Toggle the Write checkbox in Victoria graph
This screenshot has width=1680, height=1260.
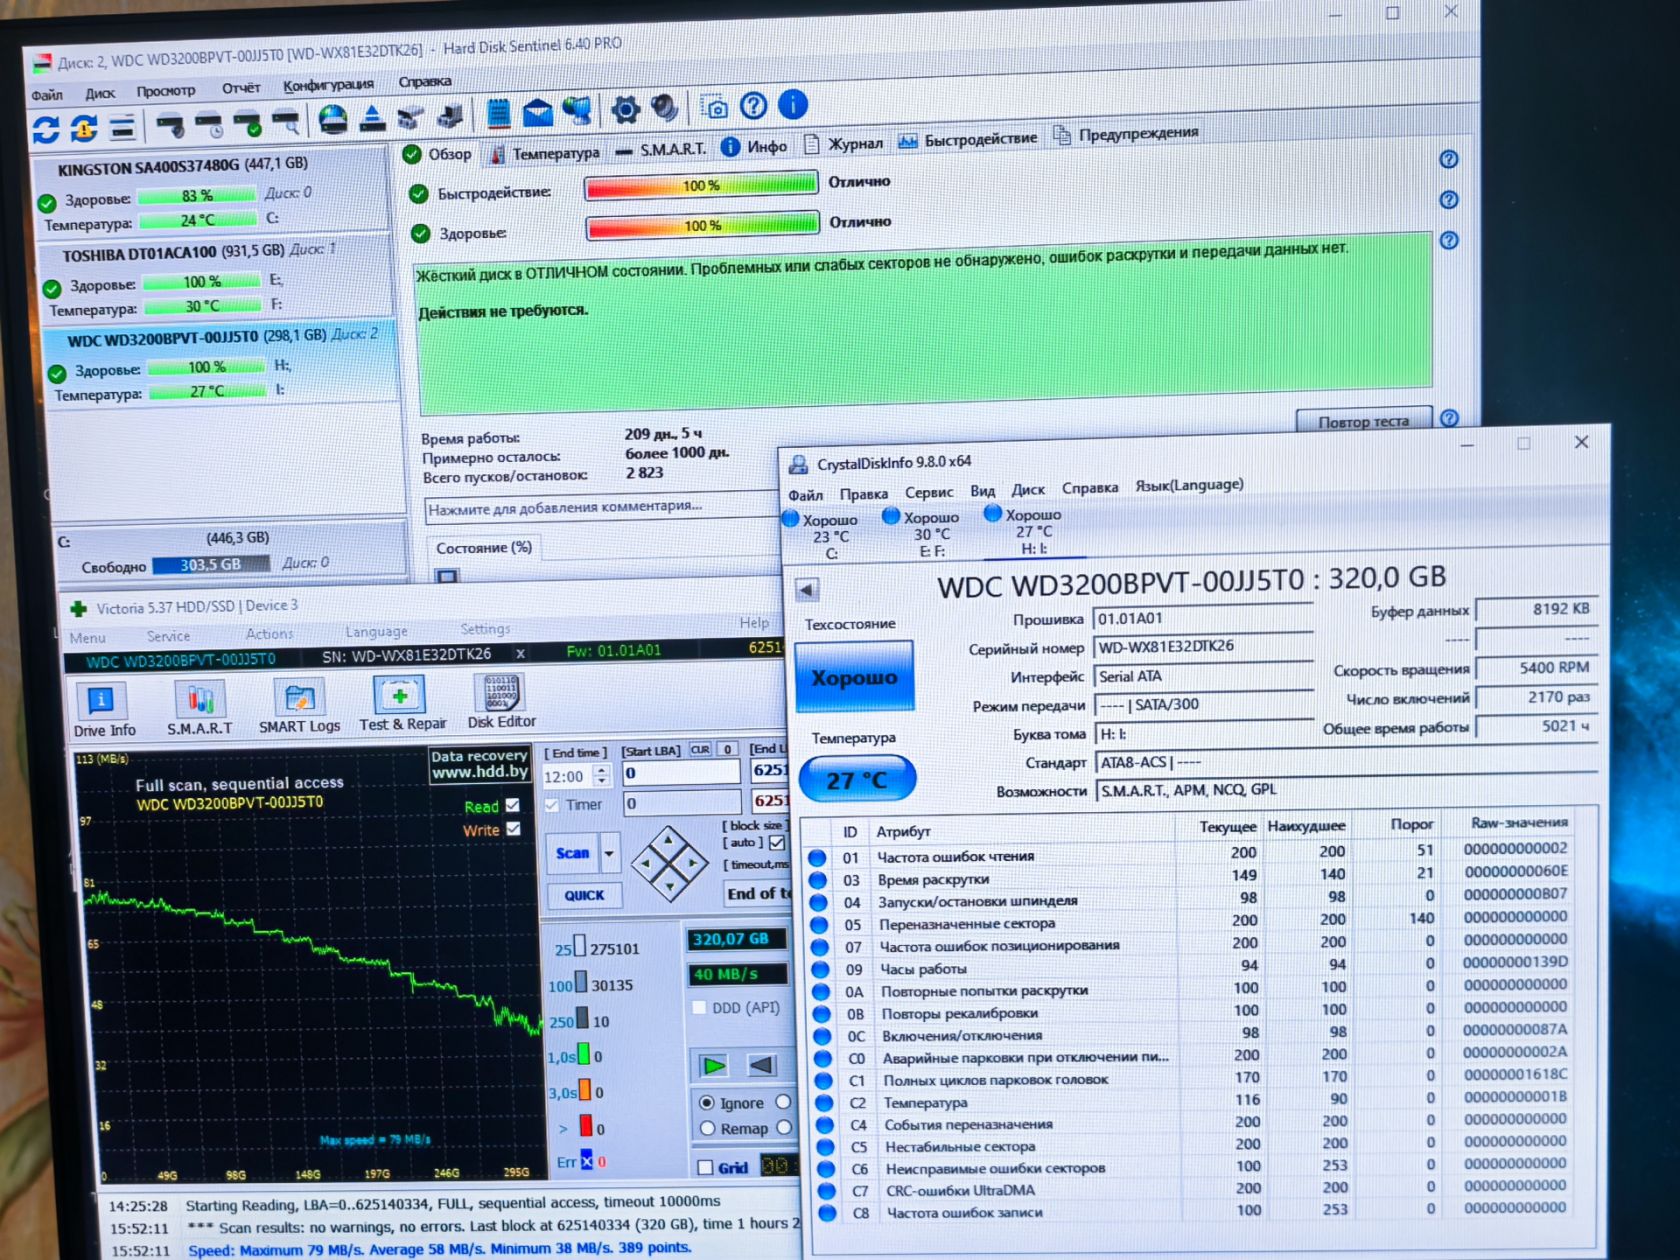[x=513, y=829]
